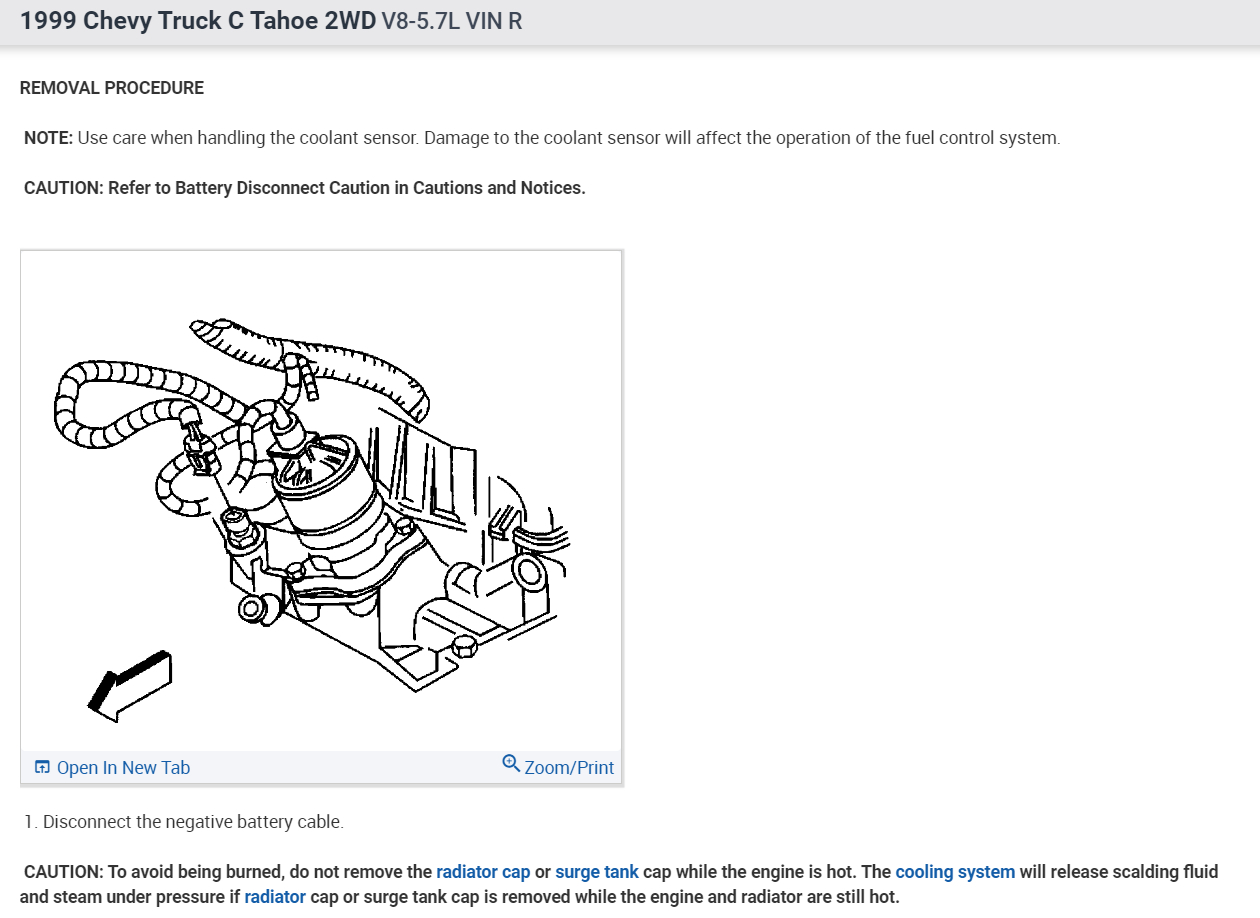The image size is (1260, 918).
Task: Click the REMOVAL PROCEDURE heading
Action: [112, 88]
